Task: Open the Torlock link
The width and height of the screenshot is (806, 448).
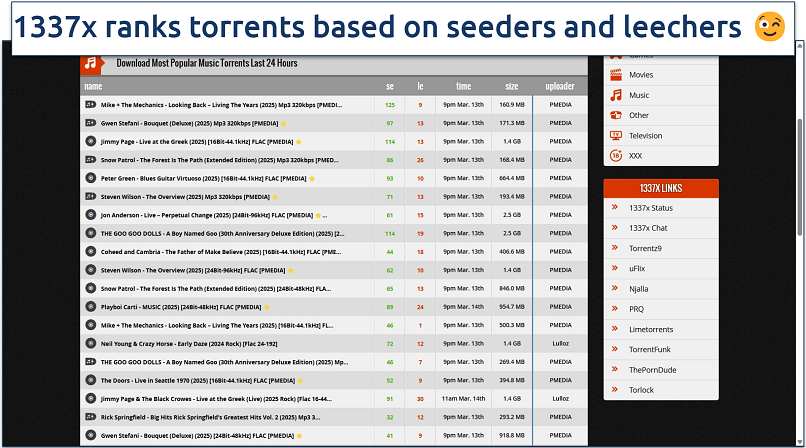Action: [x=642, y=390]
